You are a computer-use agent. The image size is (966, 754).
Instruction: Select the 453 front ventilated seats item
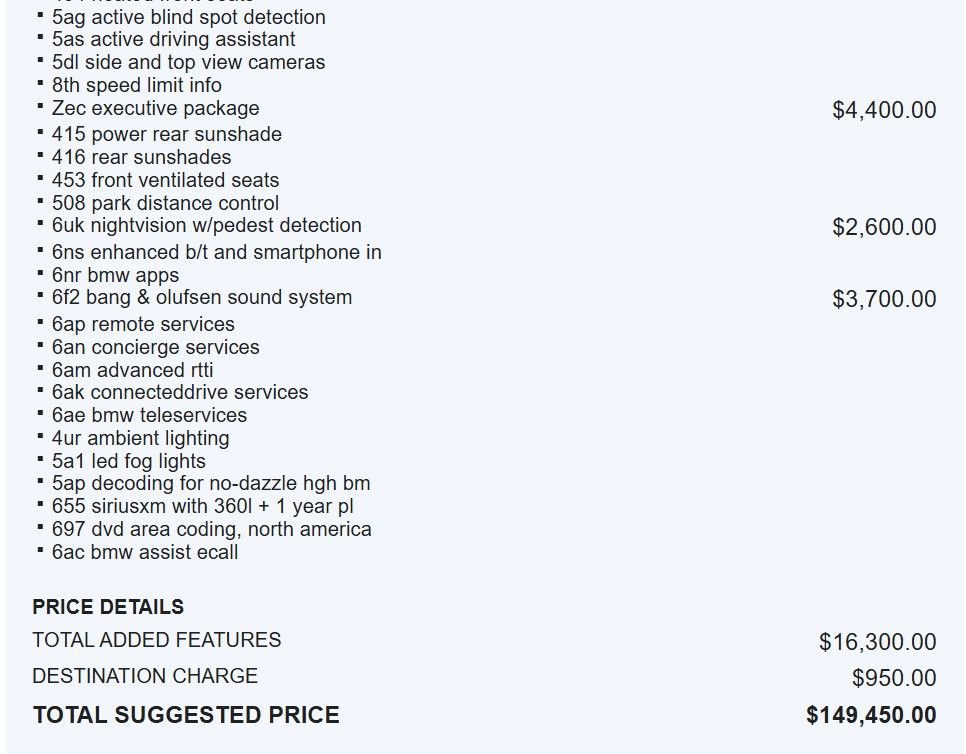165,180
